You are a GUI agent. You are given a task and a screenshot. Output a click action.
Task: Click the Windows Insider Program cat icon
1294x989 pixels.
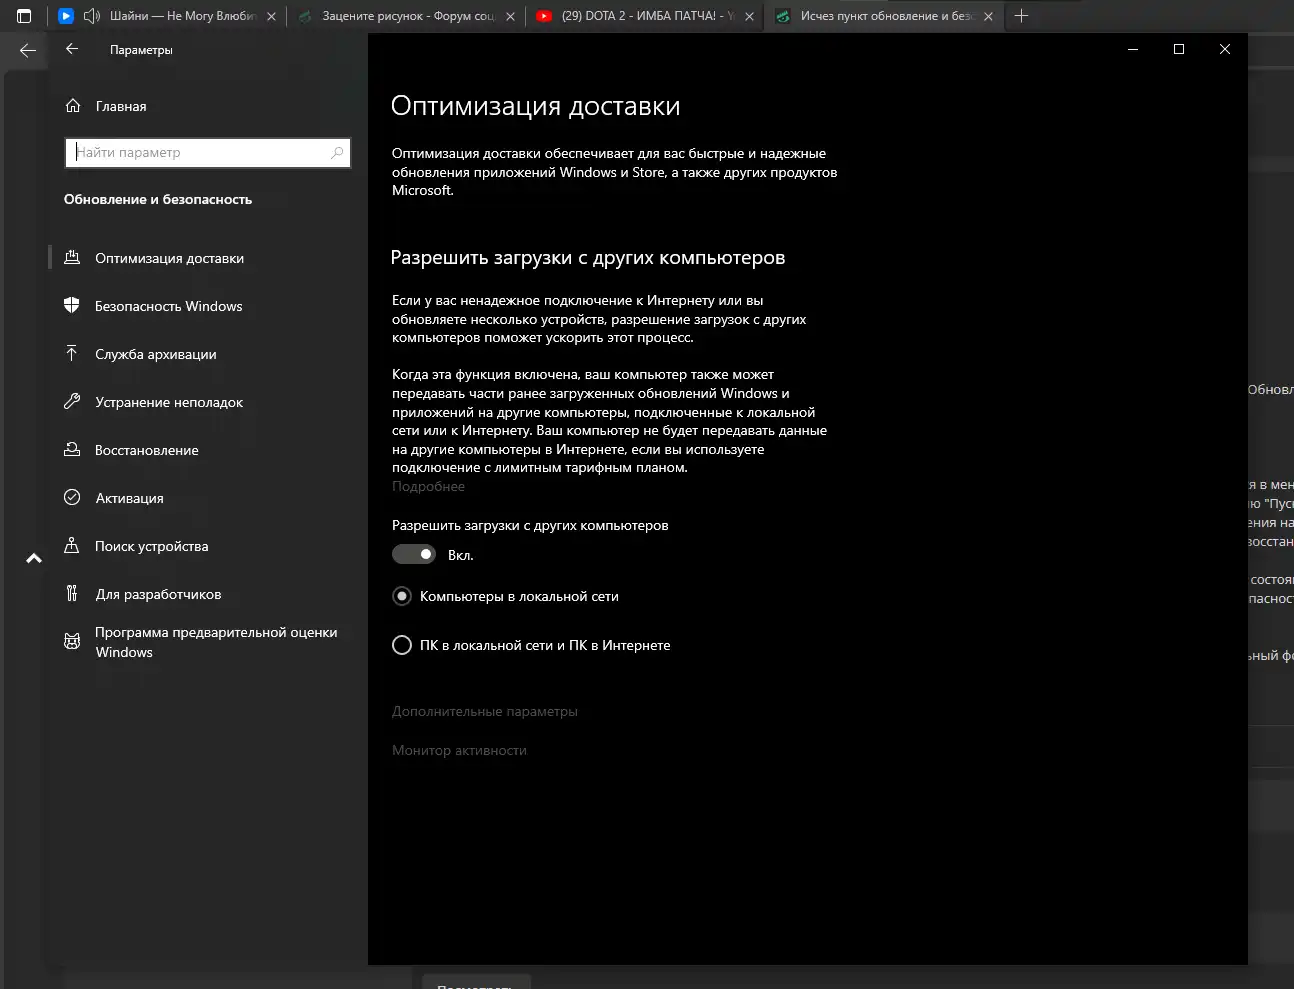(x=72, y=642)
